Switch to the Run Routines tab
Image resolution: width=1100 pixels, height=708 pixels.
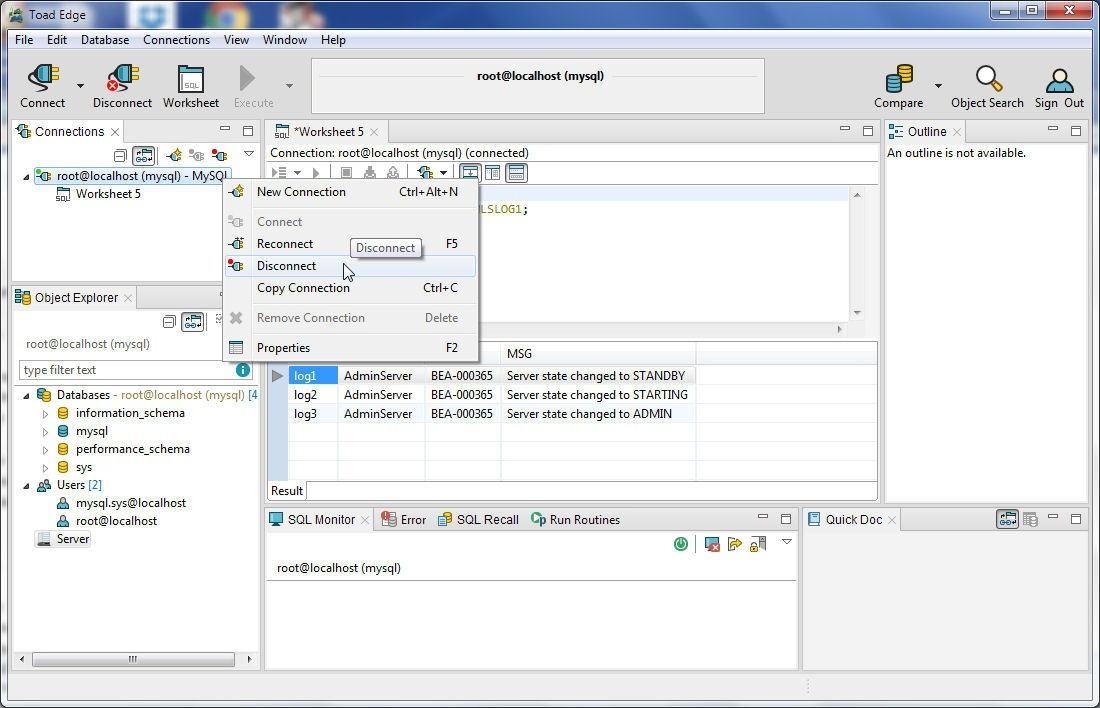pyautogui.click(x=575, y=520)
